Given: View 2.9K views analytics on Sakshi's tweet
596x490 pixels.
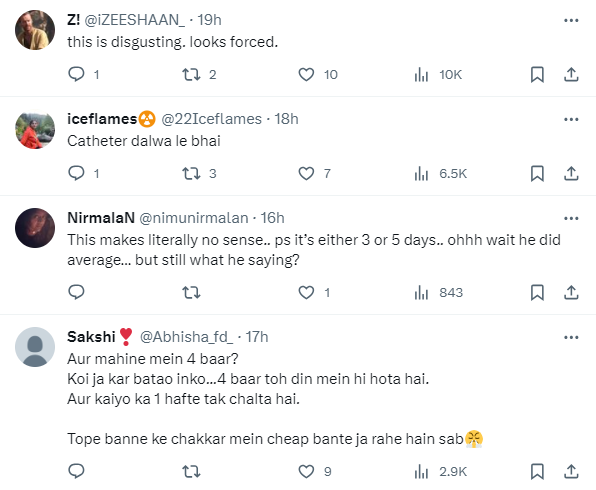Looking at the screenshot, I should [x=440, y=472].
